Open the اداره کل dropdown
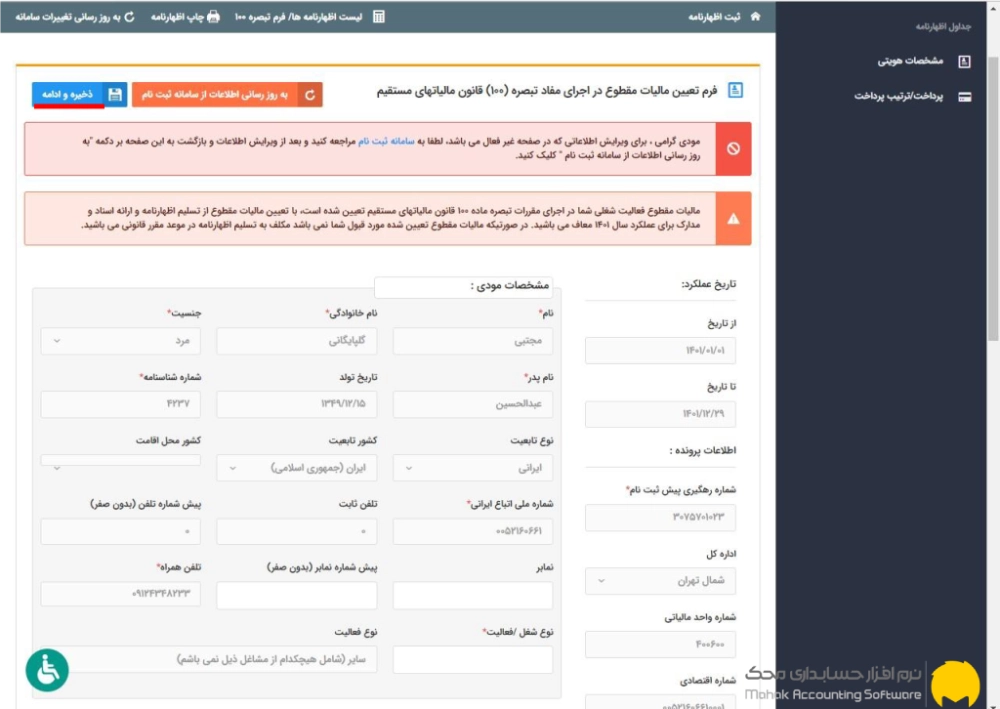The height and width of the screenshot is (709, 1000). click(660, 581)
